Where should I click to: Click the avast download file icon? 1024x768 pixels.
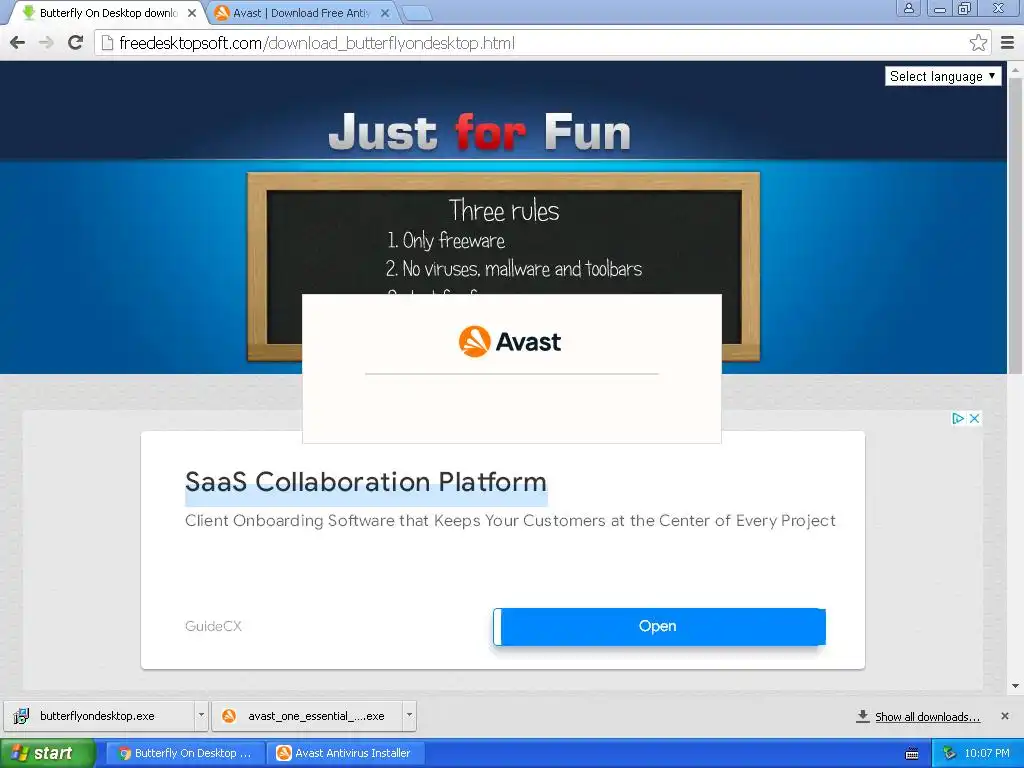pos(229,716)
